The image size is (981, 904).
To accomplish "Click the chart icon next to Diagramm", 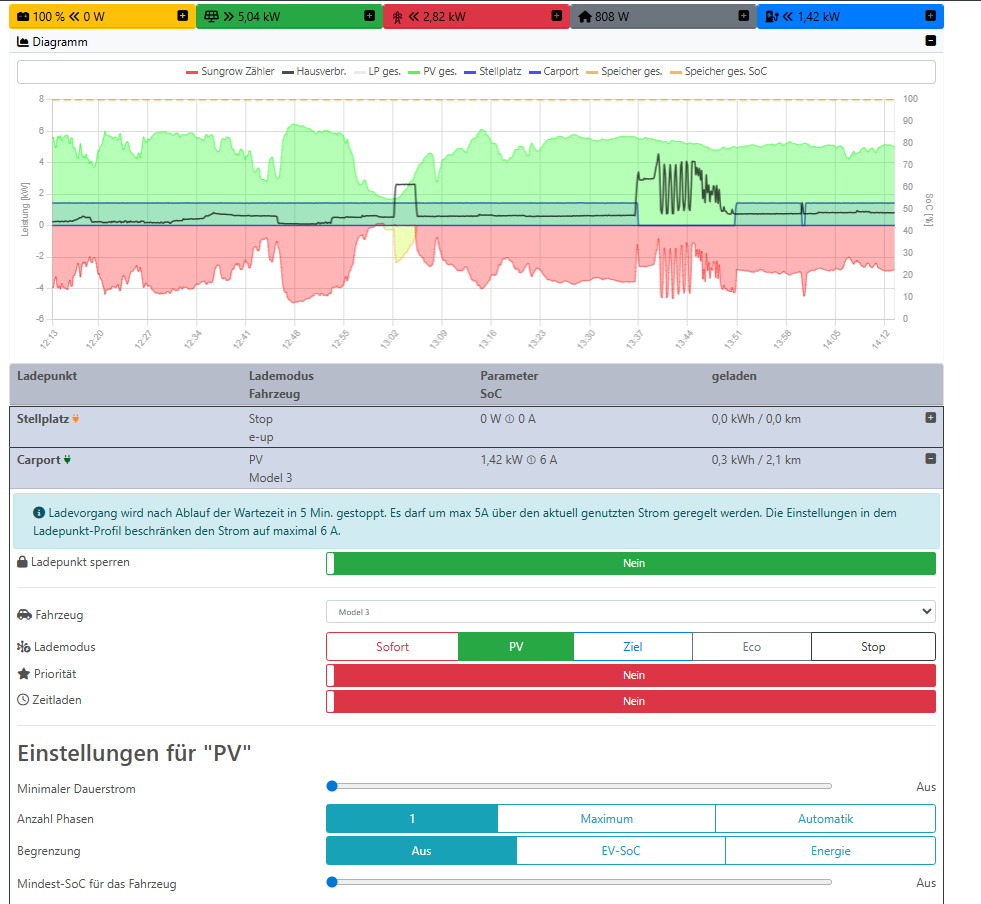I will pyautogui.click(x=22, y=41).
